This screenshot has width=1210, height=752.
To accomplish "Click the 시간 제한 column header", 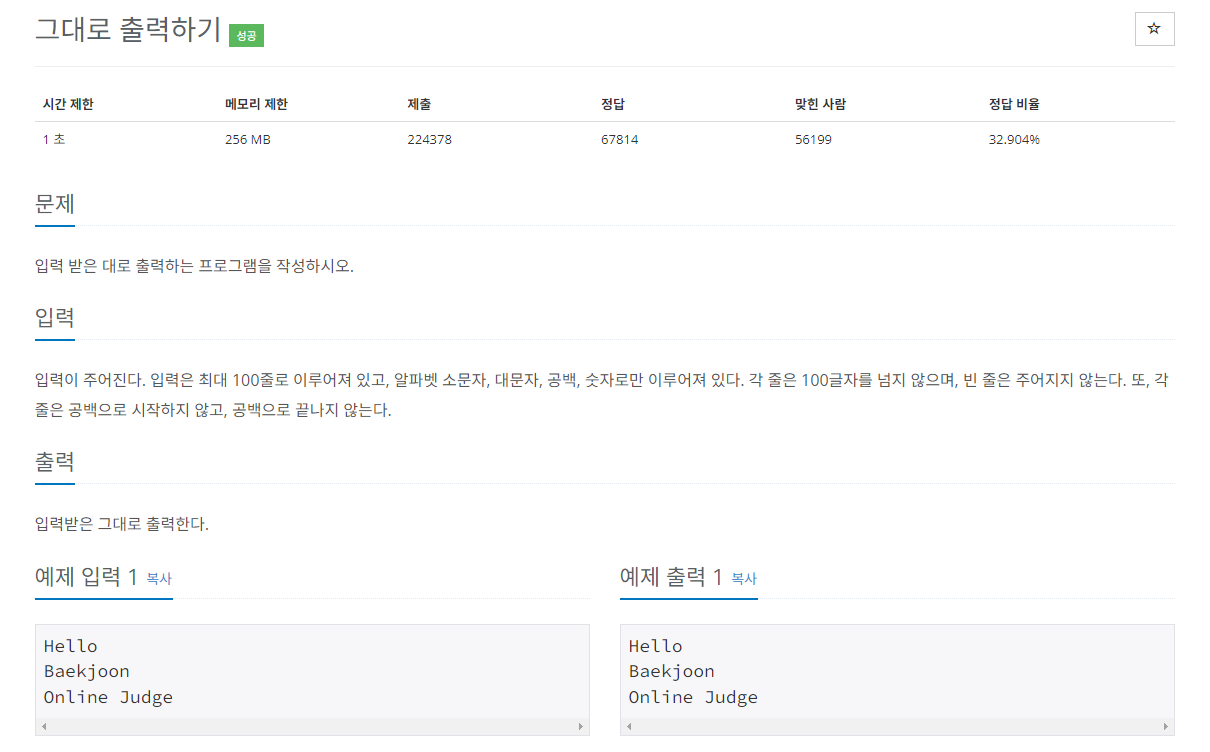I will (x=68, y=104).
